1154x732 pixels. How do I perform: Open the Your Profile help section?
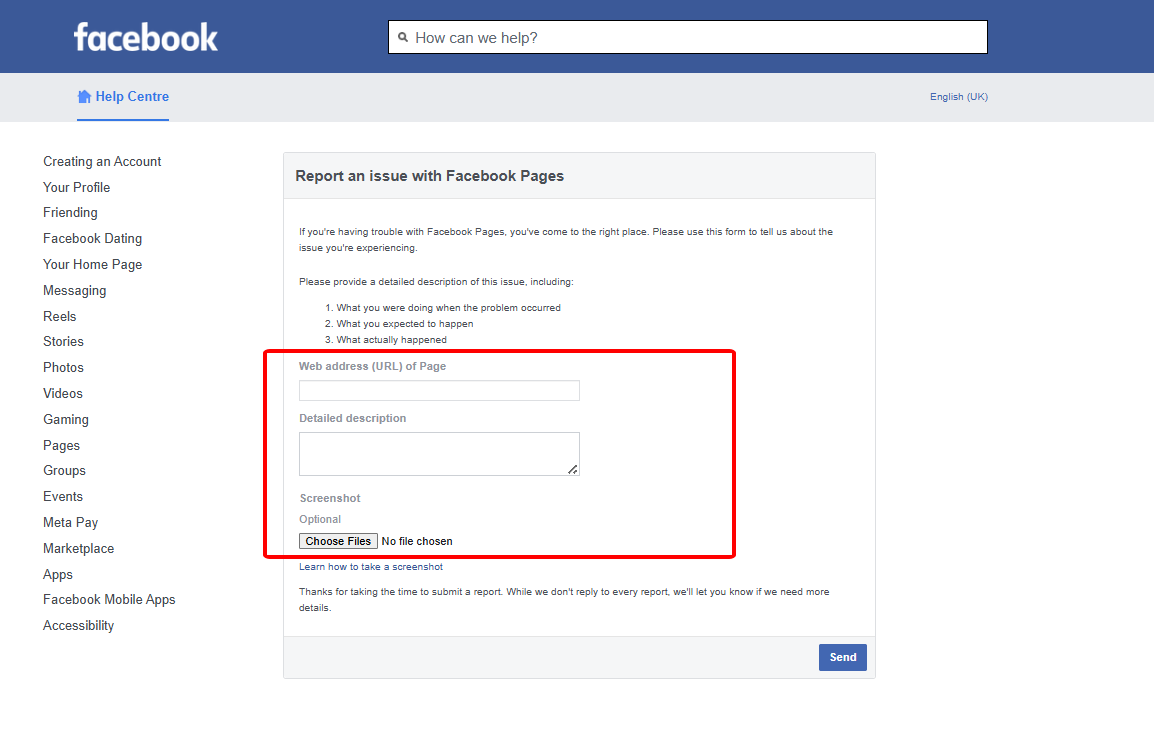coord(76,187)
